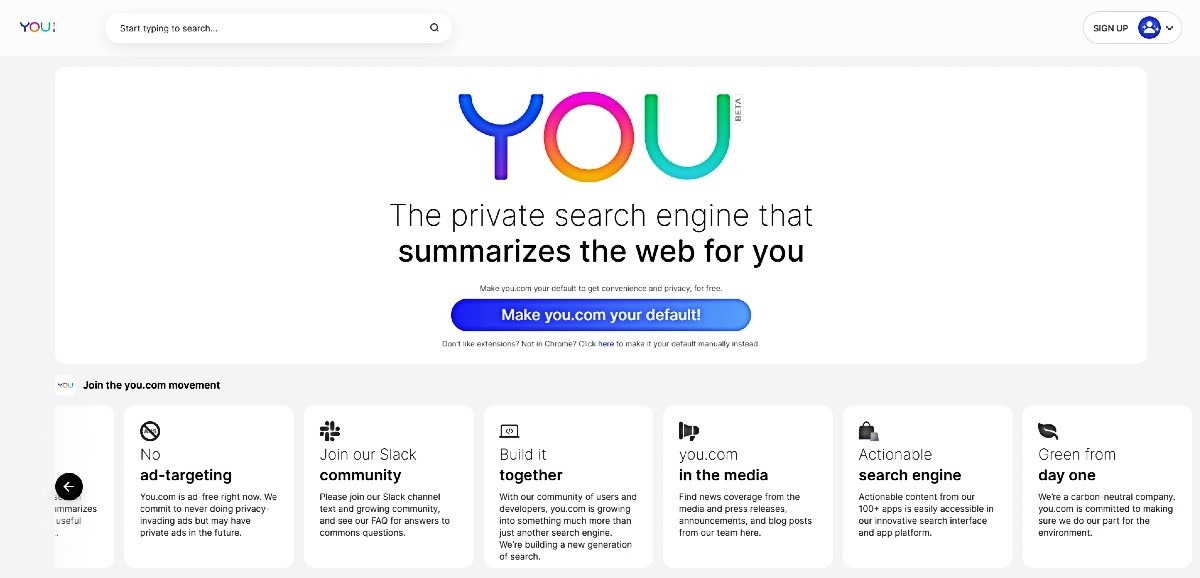Viewport: 1200px width, 578px height.
Task: Open the Join our Slack community card
Action: click(388, 486)
